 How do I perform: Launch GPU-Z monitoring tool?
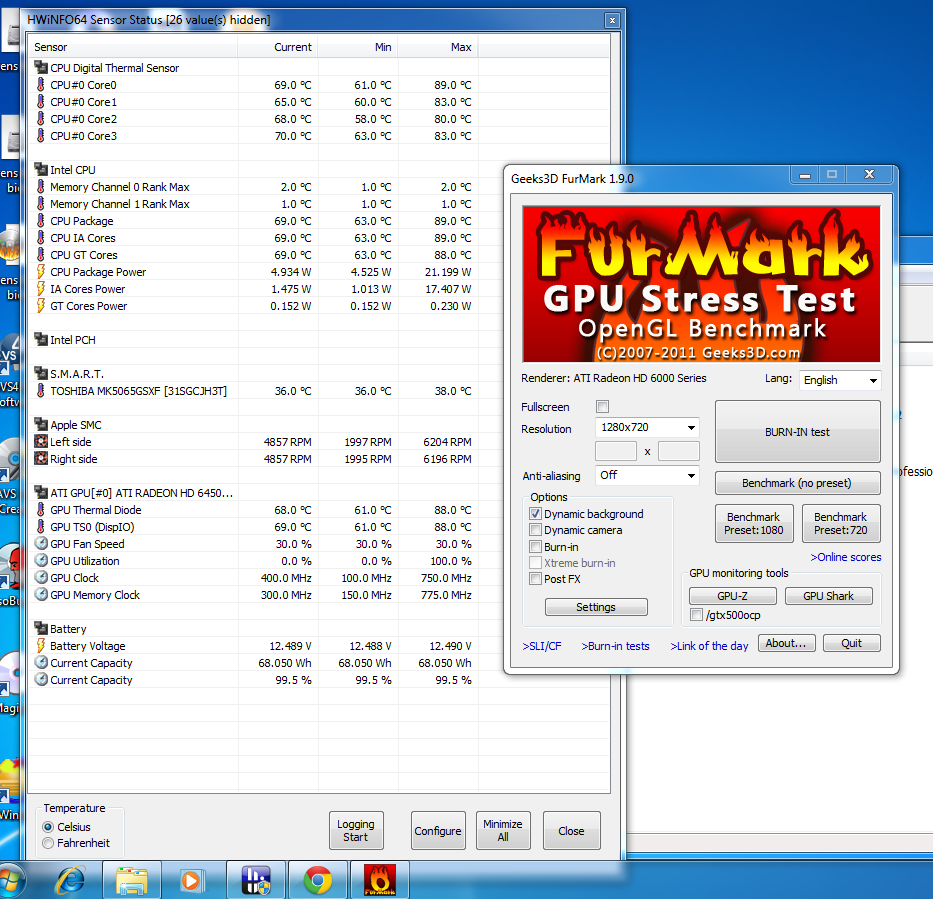[x=732, y=596]
